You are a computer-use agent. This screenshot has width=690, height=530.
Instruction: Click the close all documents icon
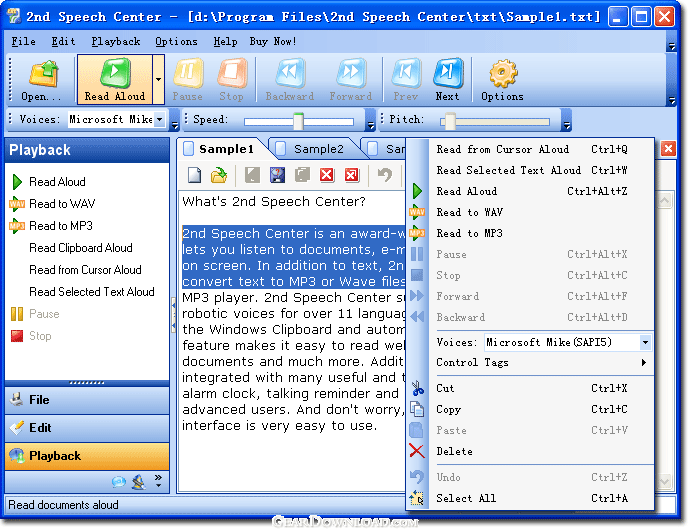tap(352, 175)
